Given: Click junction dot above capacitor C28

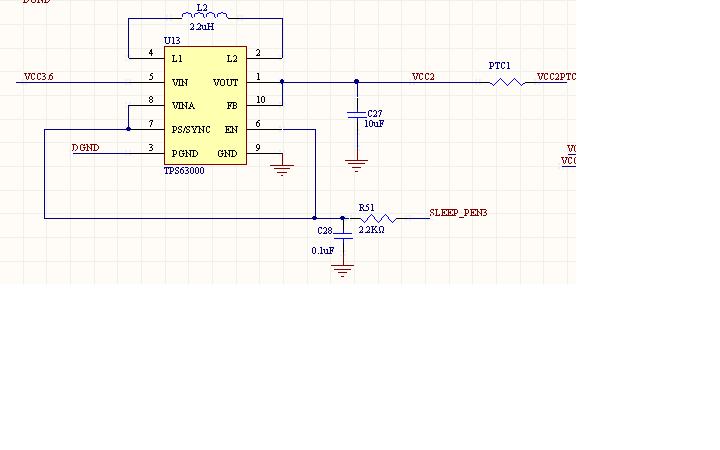Looking at the screenshot, I should pos(343,218).
